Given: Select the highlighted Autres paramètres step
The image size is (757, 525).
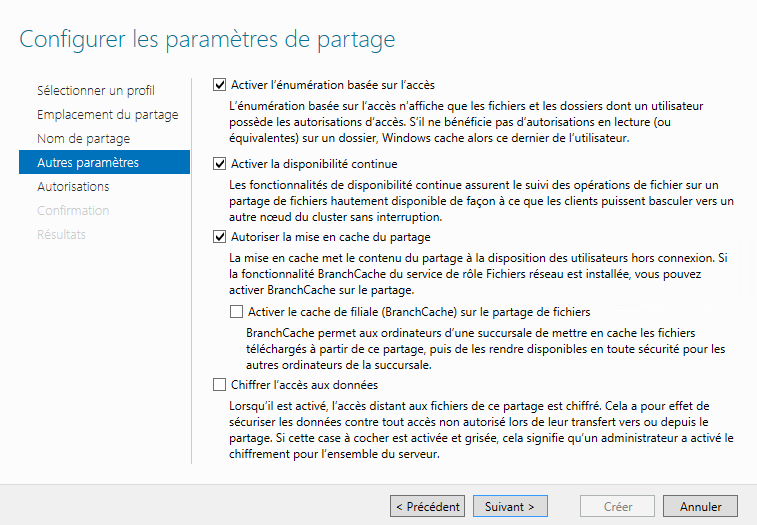Looking at the screenshot, I should [x=104, y=162].
